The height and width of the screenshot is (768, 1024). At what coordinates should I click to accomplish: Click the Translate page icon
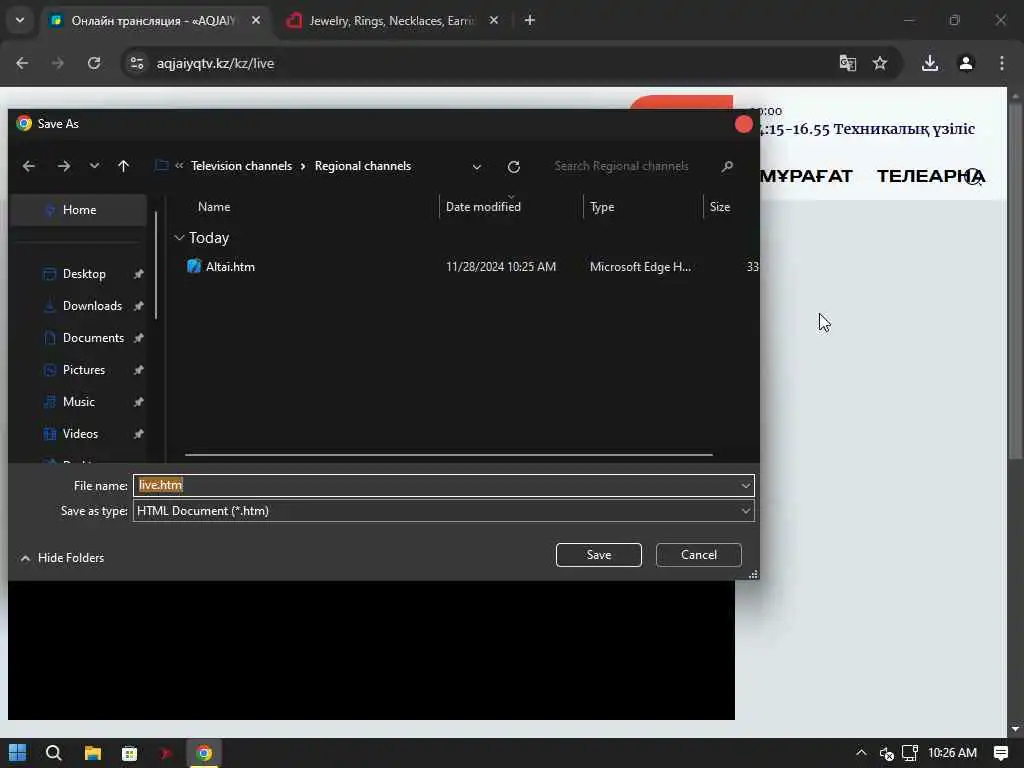[x=848, y=63]
